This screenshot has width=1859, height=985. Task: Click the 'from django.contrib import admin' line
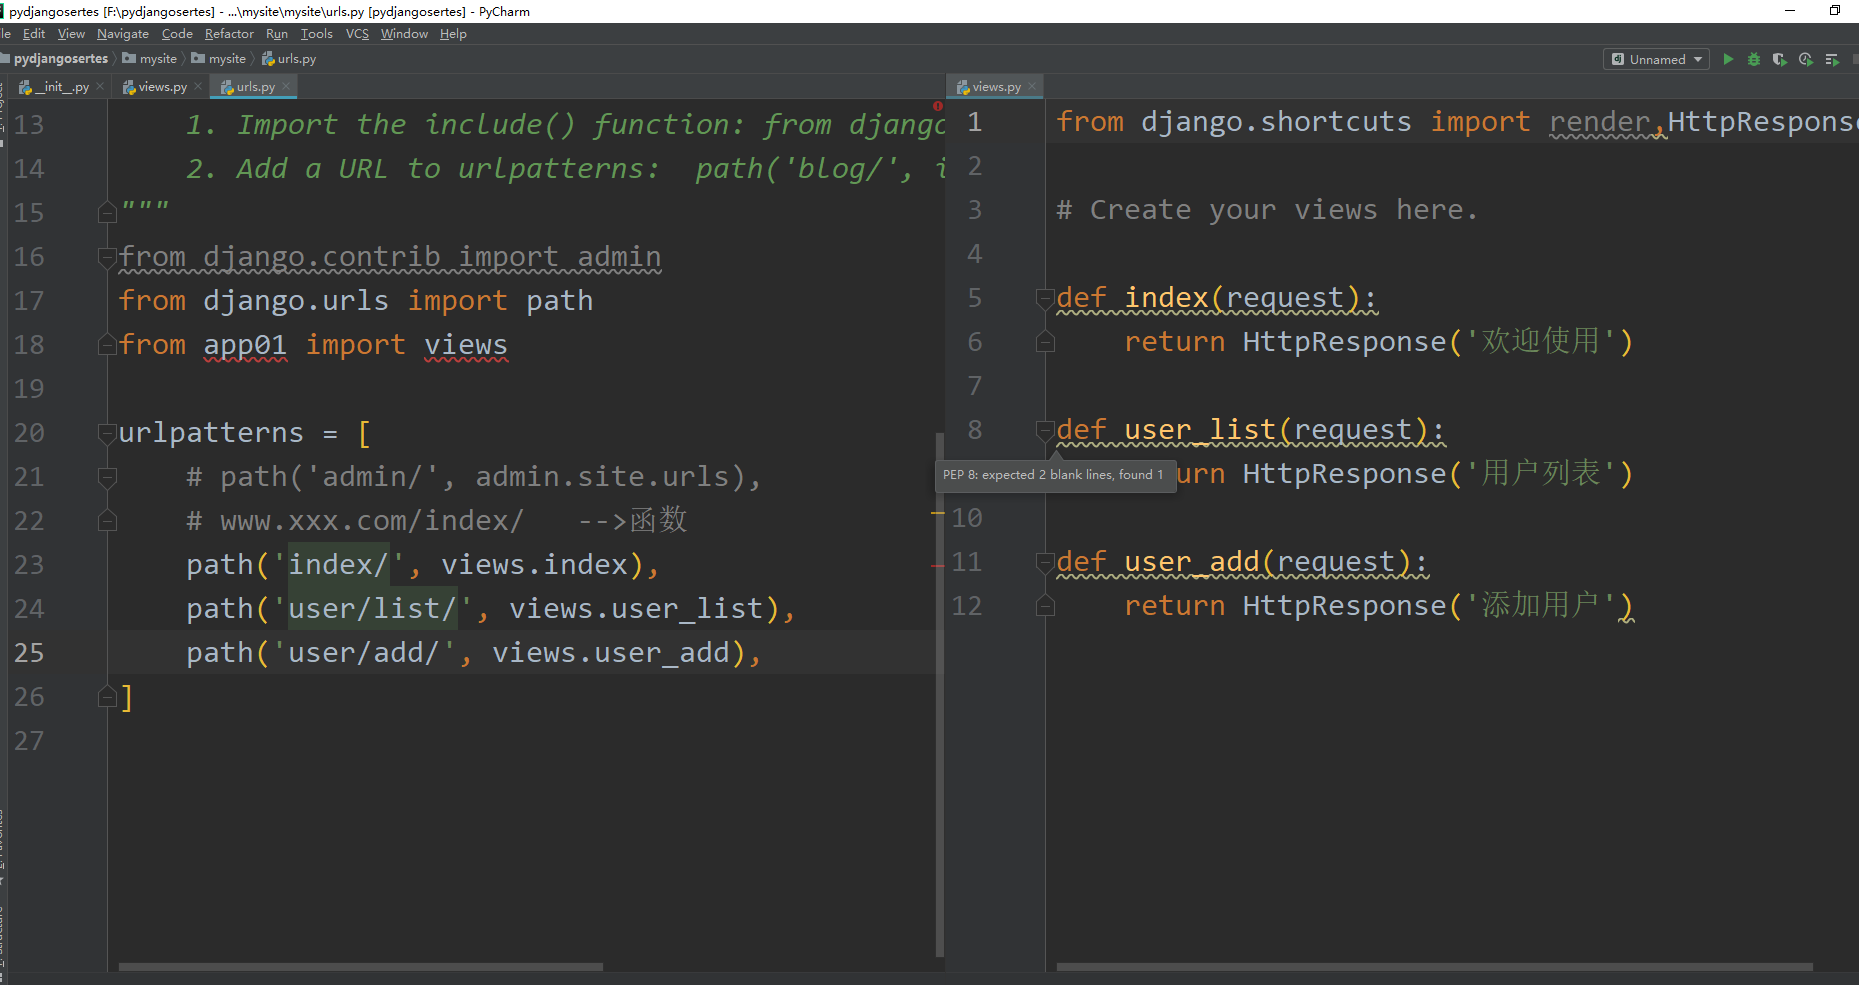[390, 257]
